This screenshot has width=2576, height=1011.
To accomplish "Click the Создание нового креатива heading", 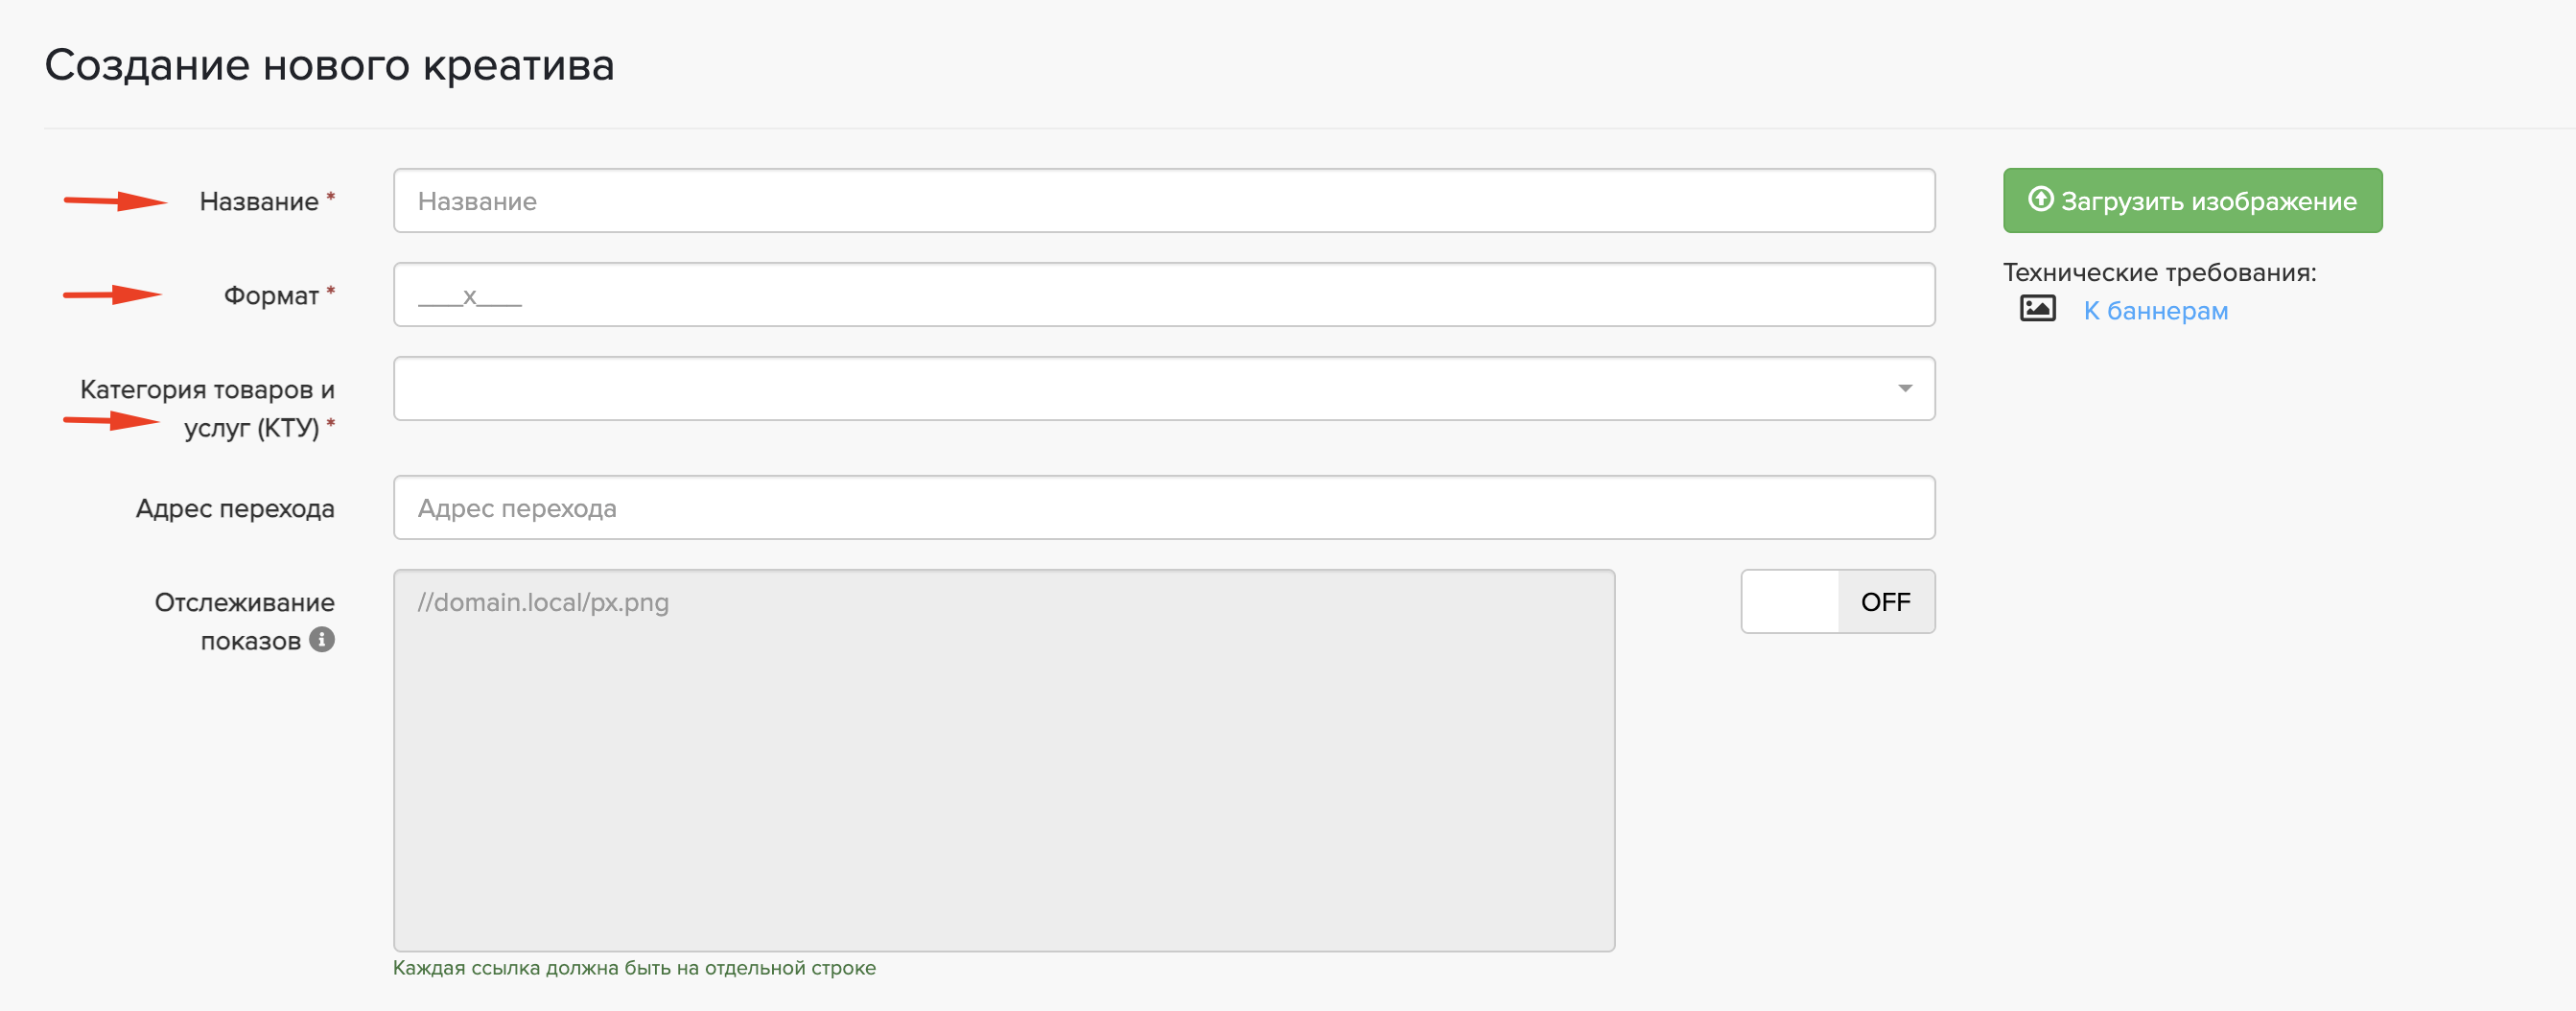I will 329,66.
